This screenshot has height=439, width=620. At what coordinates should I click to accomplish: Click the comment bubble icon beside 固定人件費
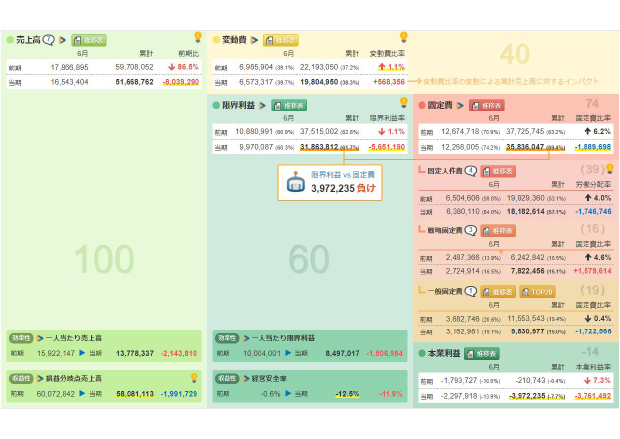coord(471,170)
